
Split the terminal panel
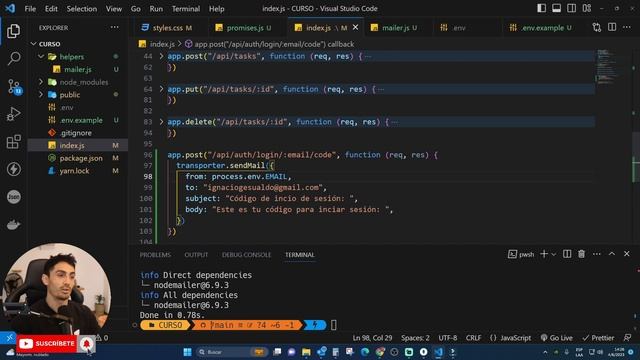pyautogui.click(x=567, y=254)
